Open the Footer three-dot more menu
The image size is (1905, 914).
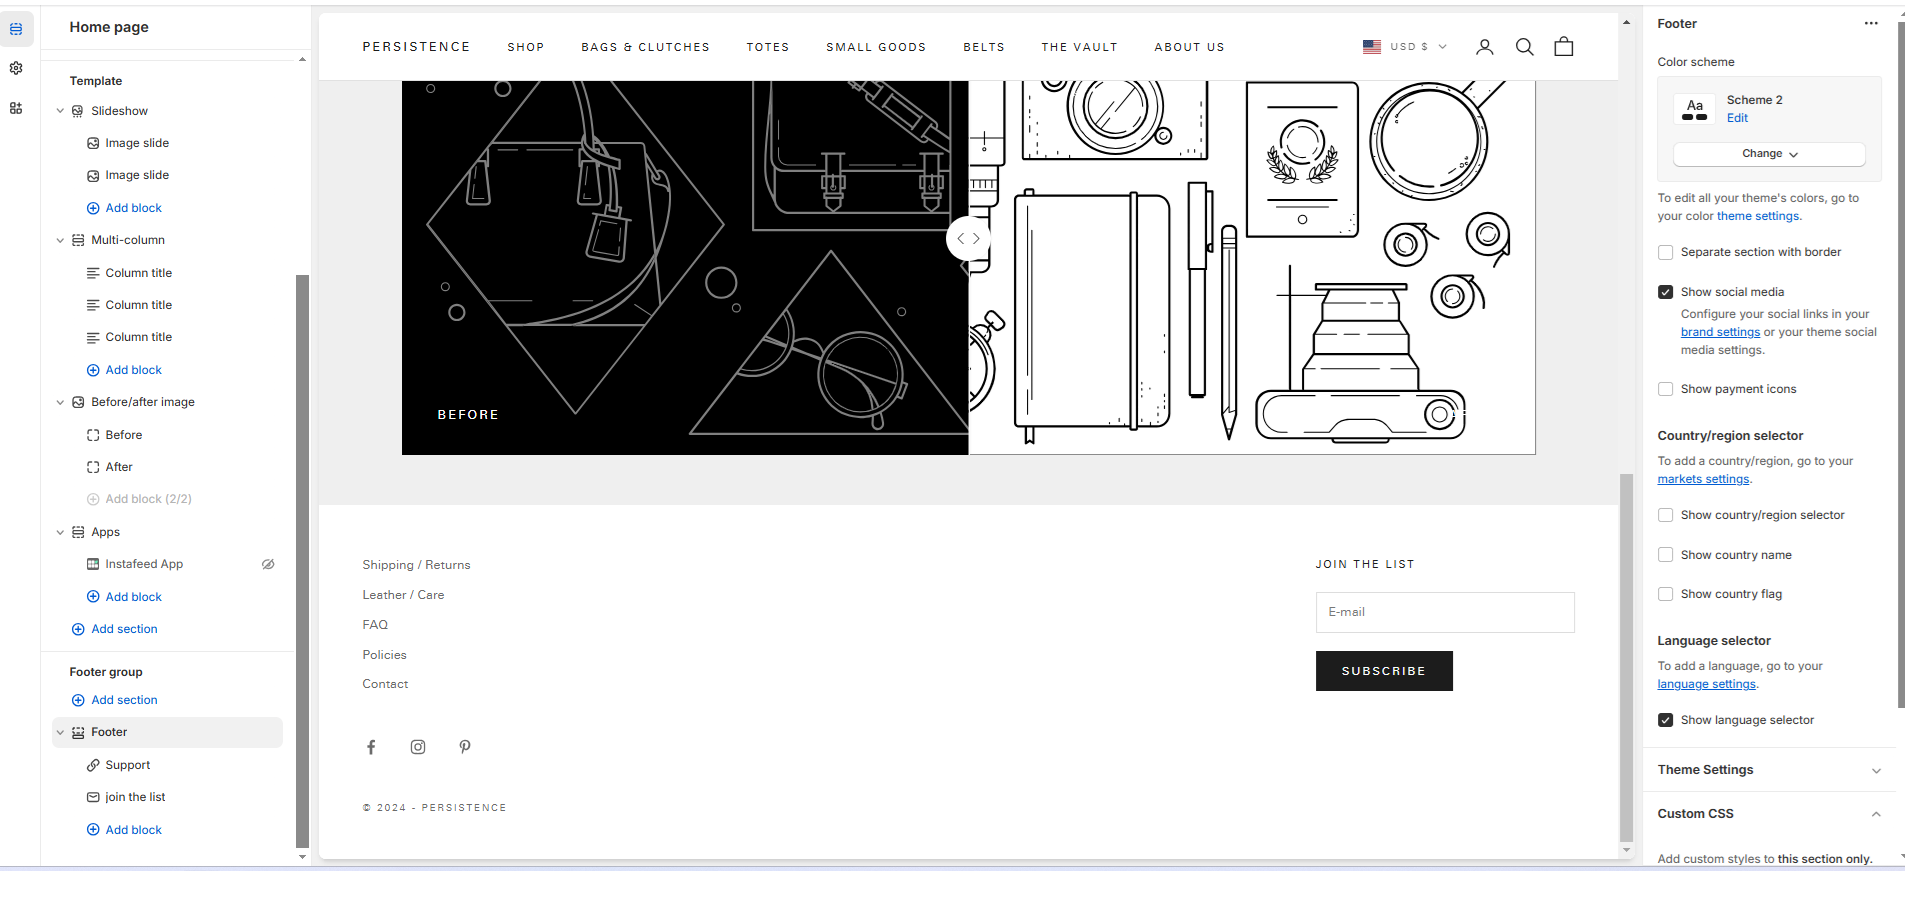(1871, 23)
